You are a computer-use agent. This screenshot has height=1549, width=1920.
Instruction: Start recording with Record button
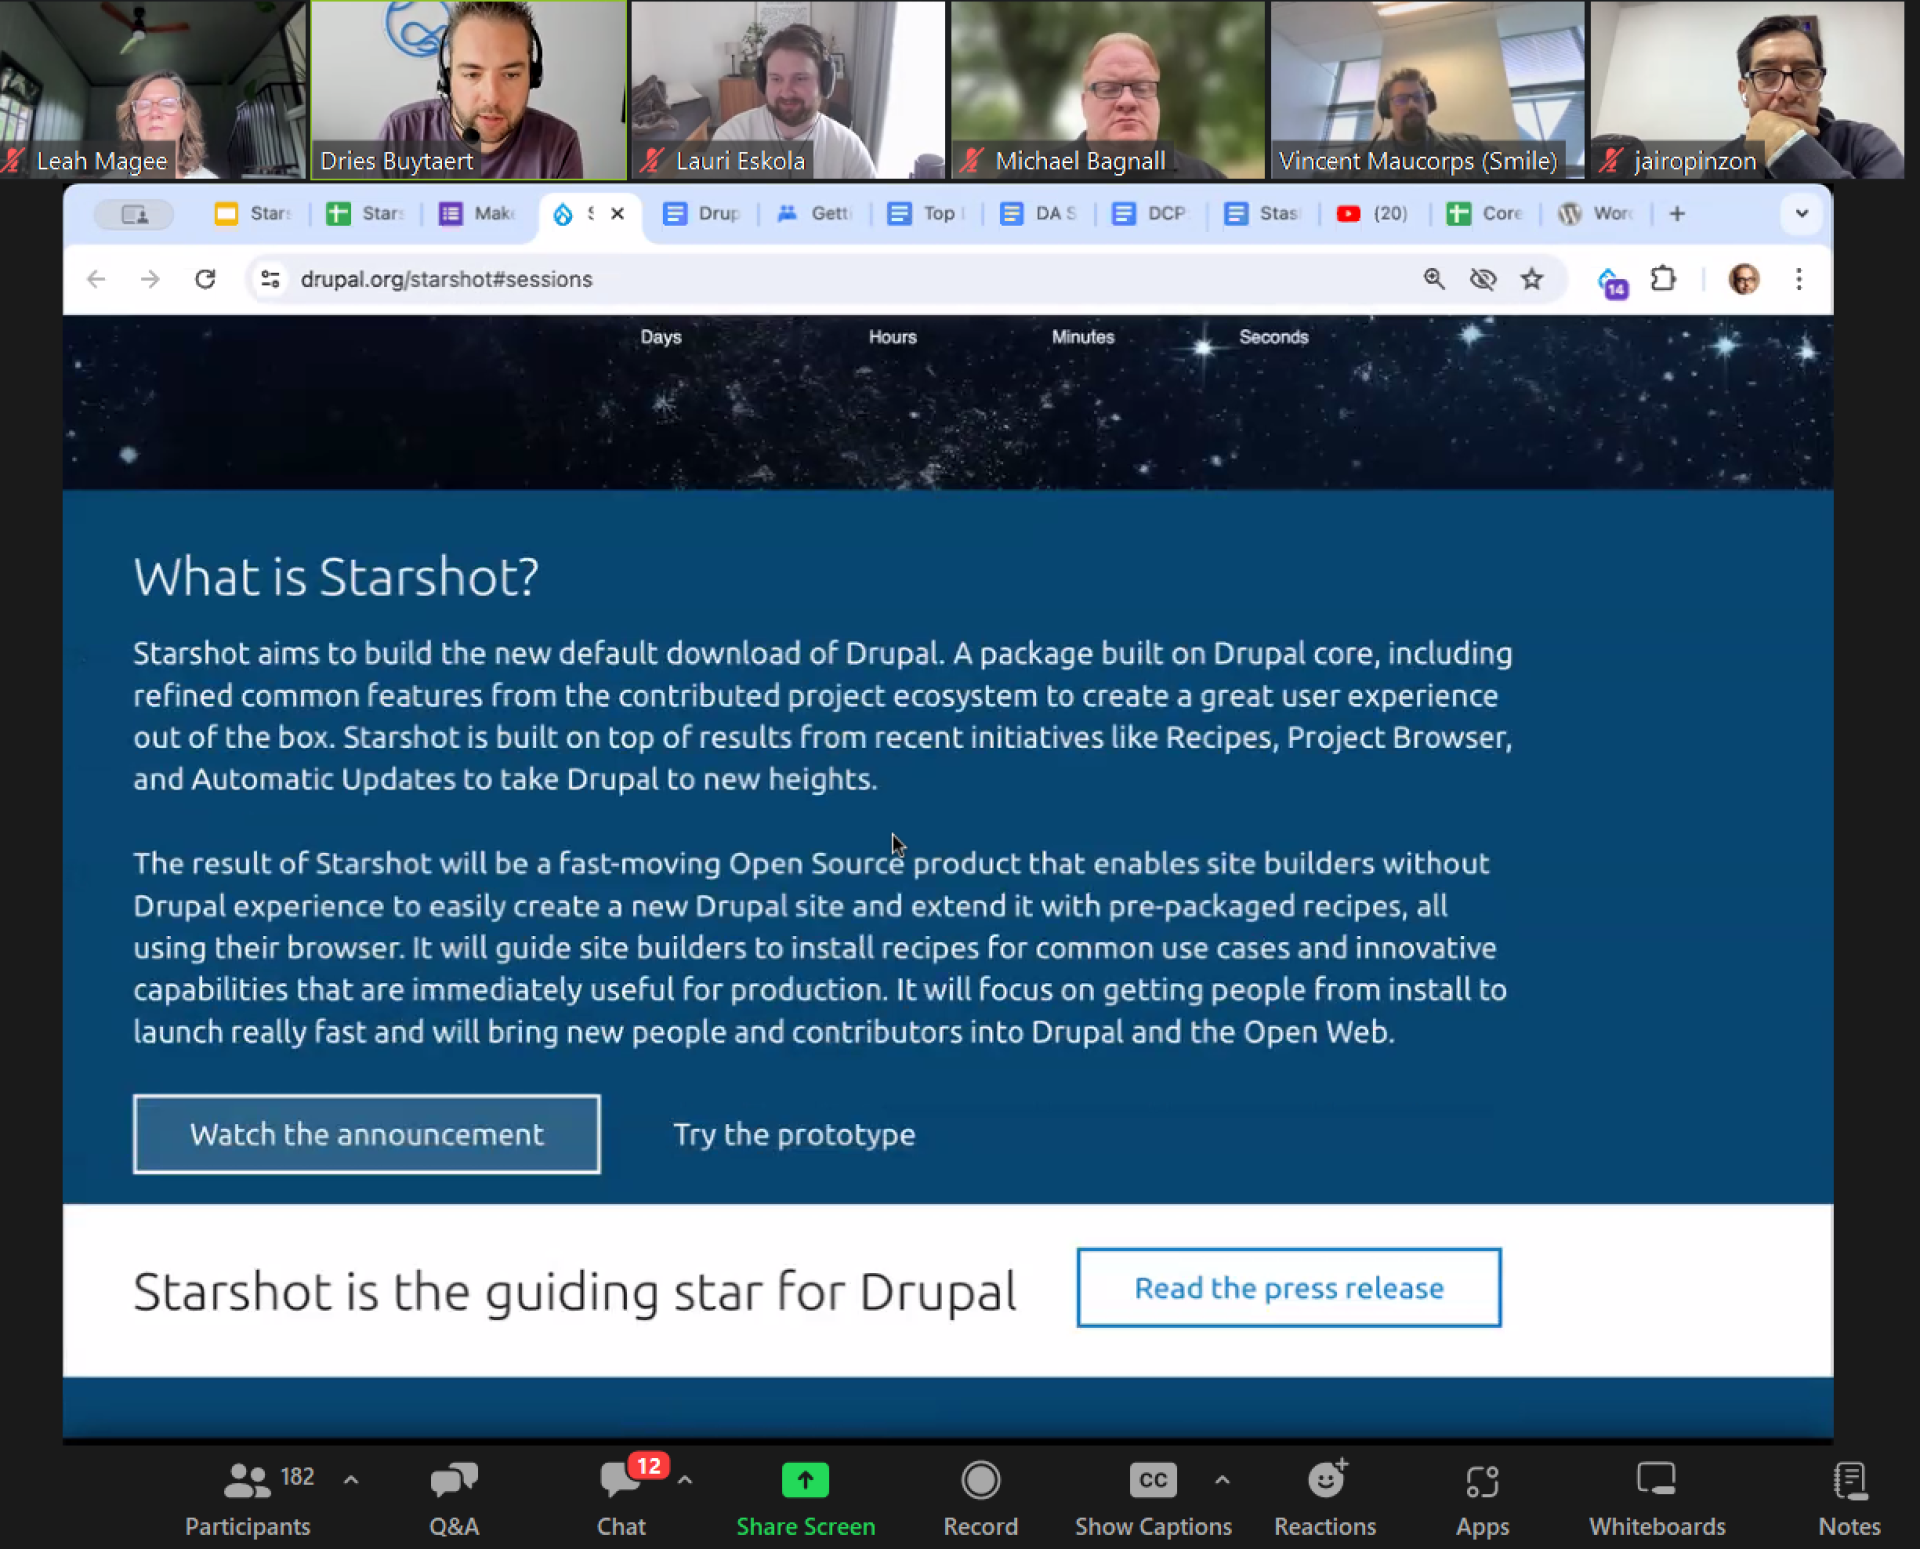[980, 1497]
